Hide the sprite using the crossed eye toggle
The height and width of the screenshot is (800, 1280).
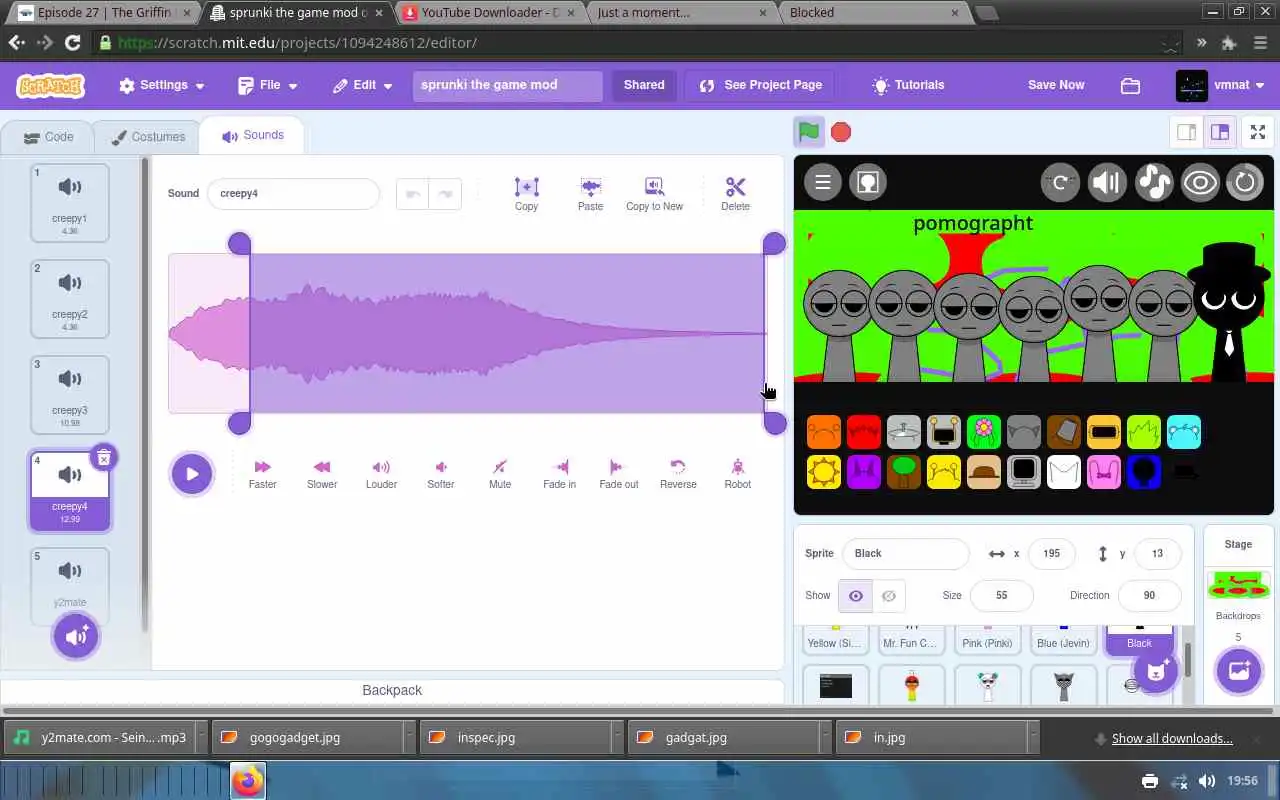(x=889, y=596)
